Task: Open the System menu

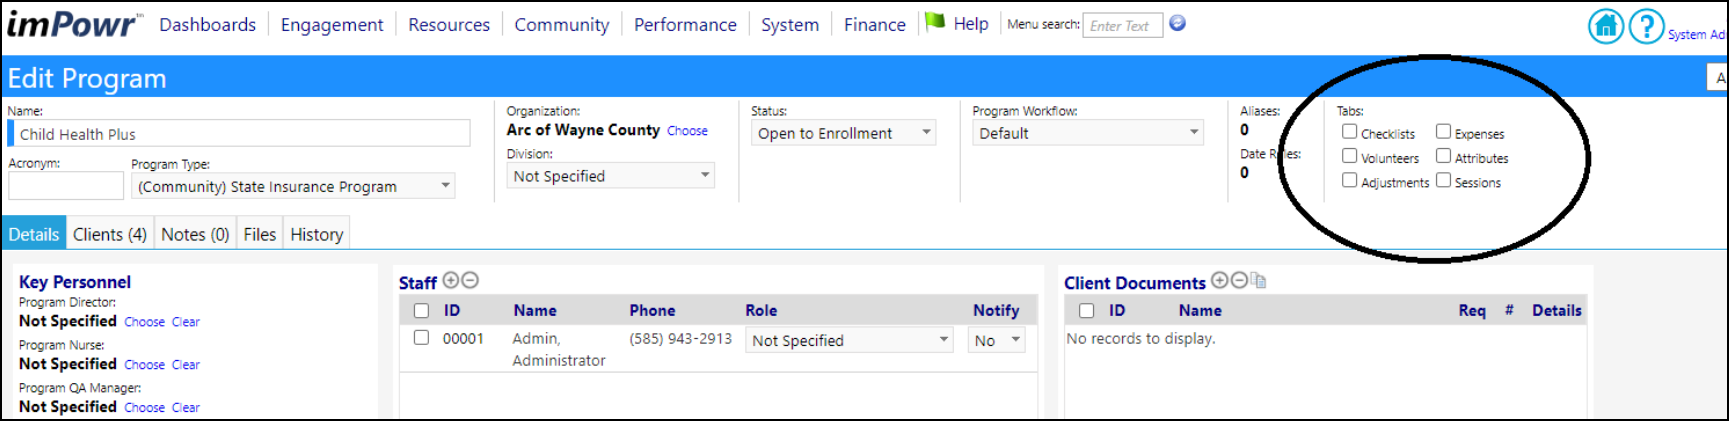Action: 790,24
